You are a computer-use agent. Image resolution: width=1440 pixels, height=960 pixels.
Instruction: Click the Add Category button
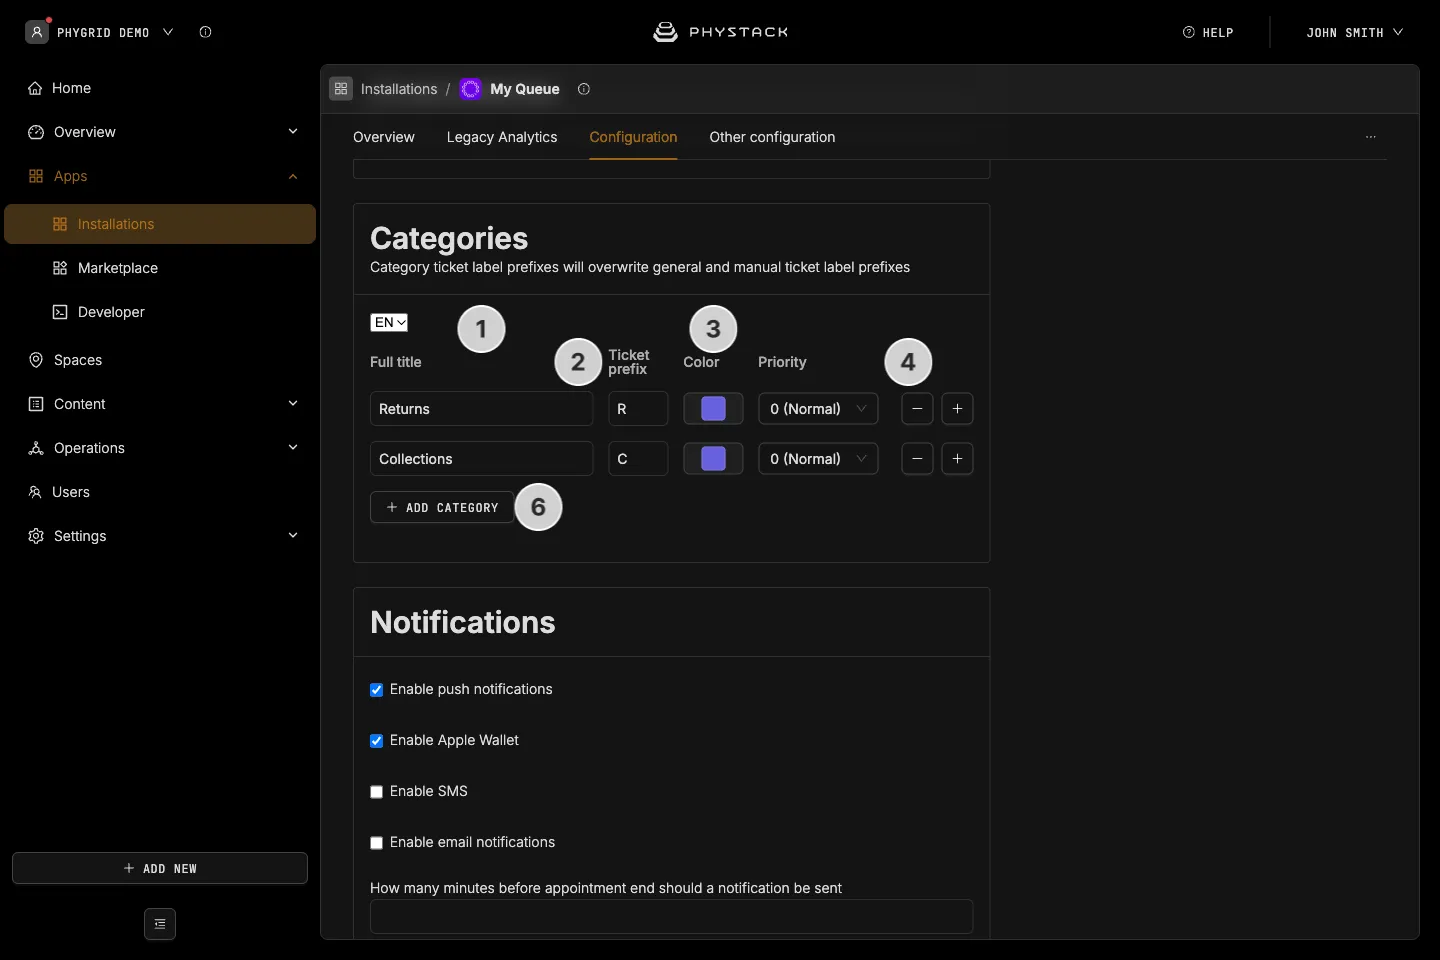coord(442,507)
